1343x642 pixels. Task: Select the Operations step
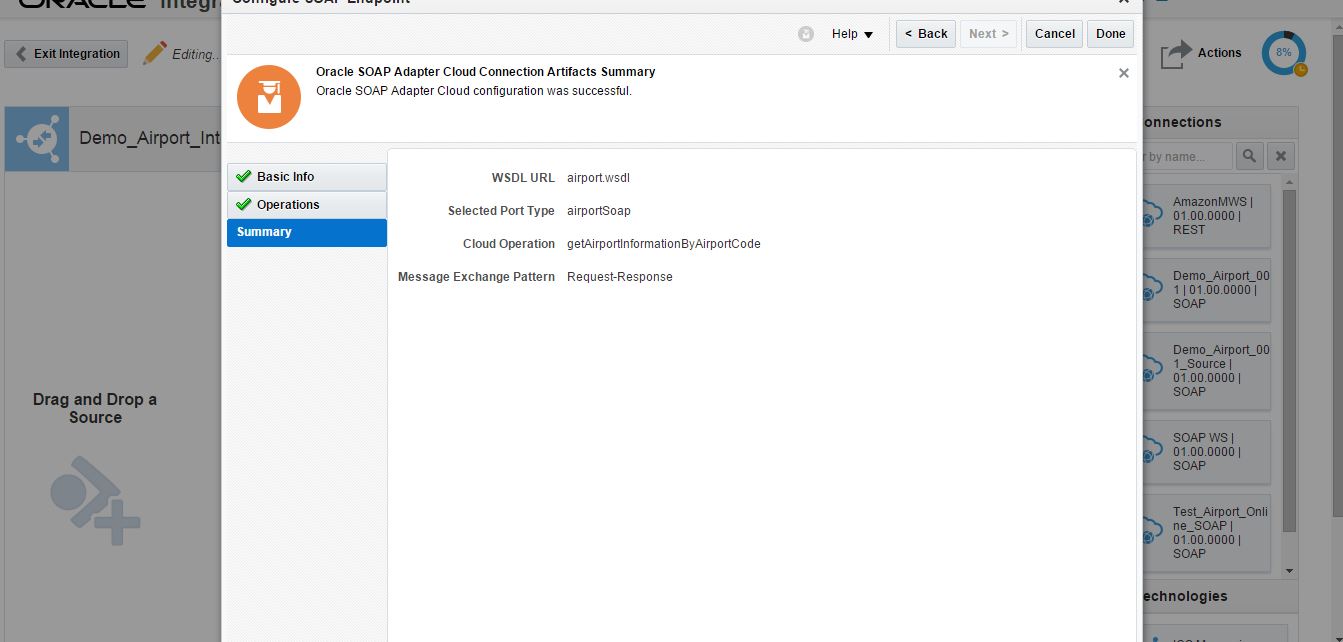coord(307,205)
